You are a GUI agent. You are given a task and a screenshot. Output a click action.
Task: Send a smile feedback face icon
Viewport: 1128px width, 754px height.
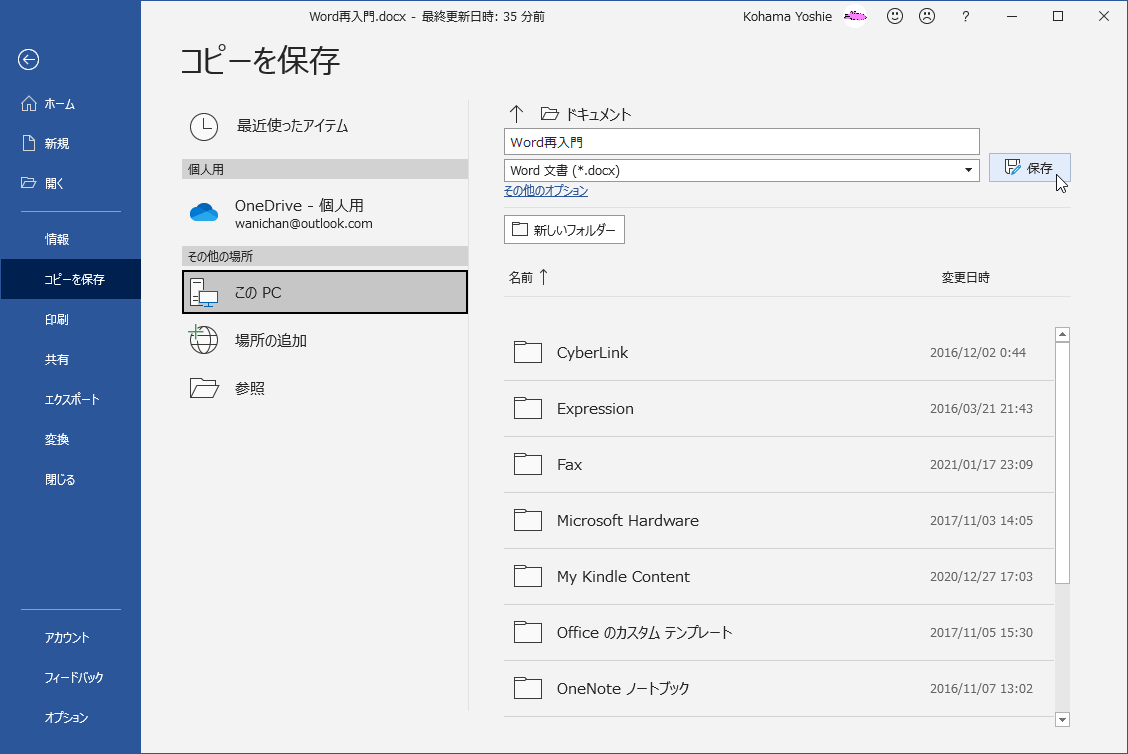[x=894, y=16]
